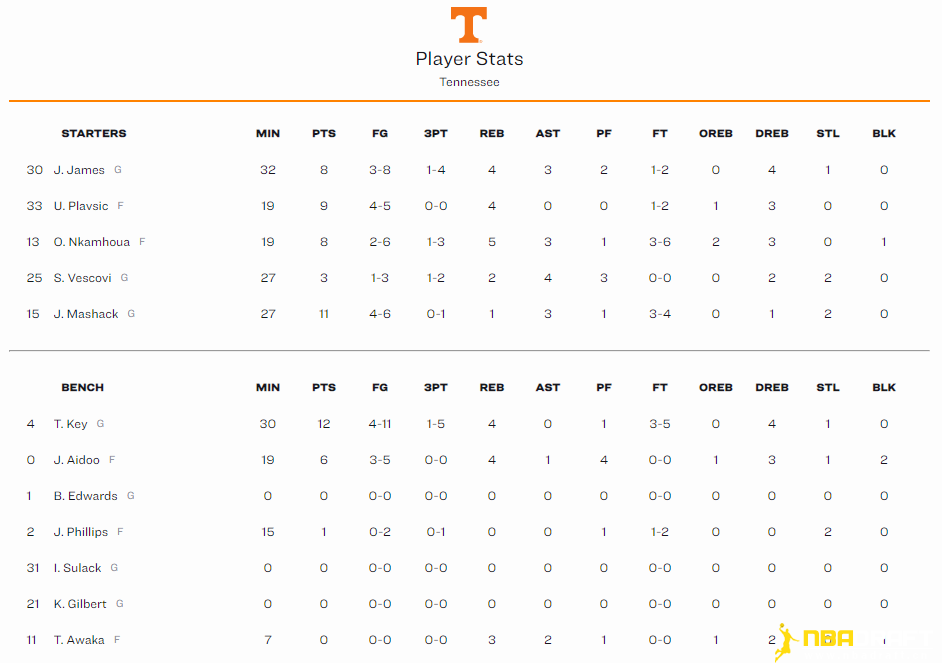The height and width of the screenshot is (663, 942).
Task: Click the BENCH section header
Action: pos(82,387)
